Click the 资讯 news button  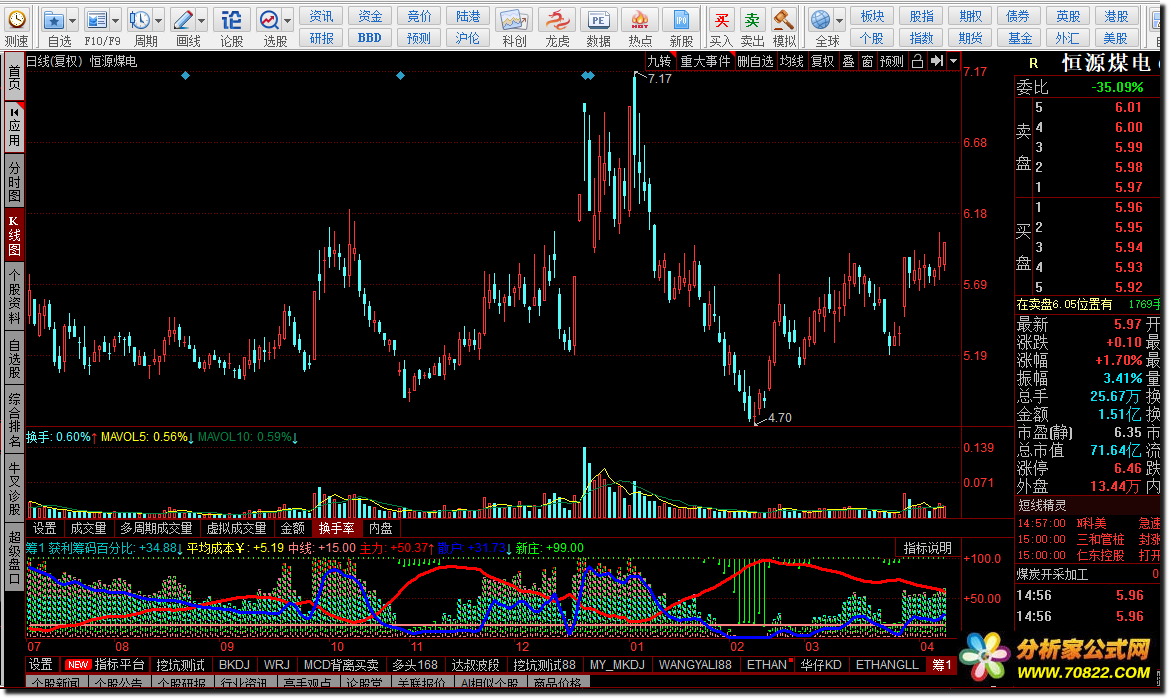point(322,16)
